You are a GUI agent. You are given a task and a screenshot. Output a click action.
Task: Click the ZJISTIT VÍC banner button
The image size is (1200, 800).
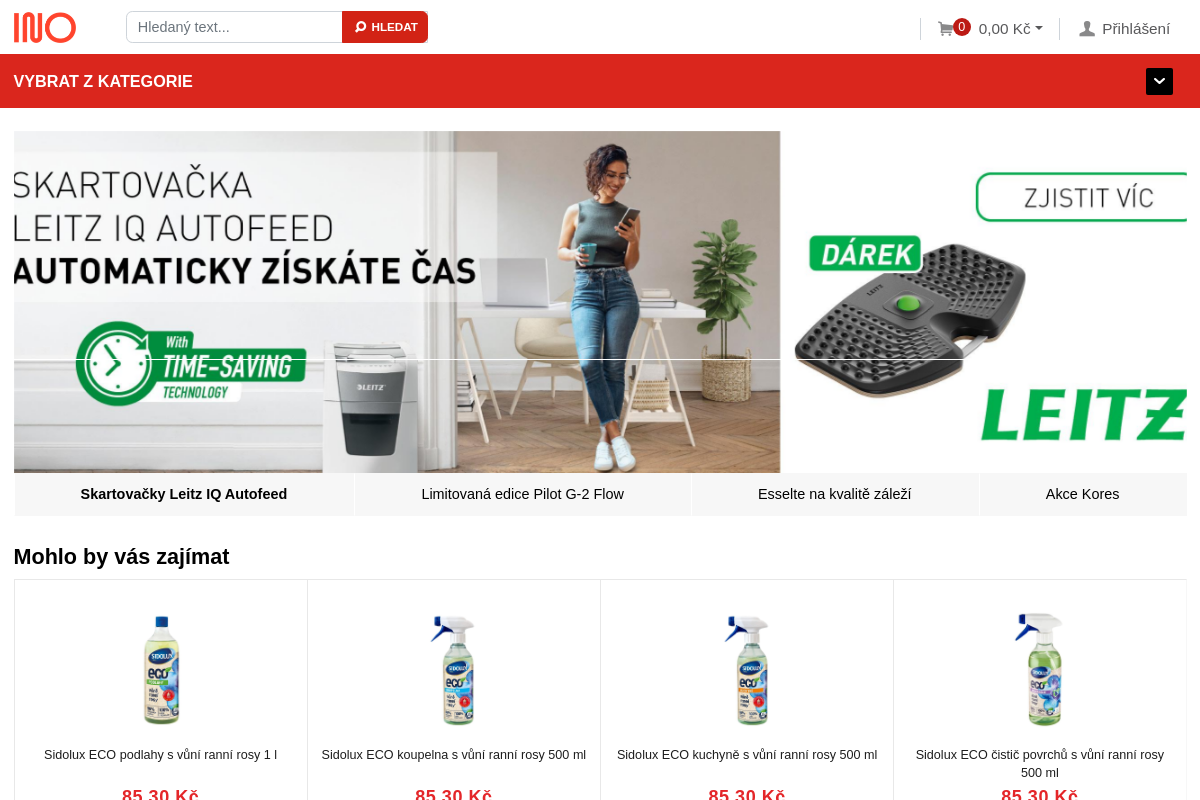[1081, 197]
